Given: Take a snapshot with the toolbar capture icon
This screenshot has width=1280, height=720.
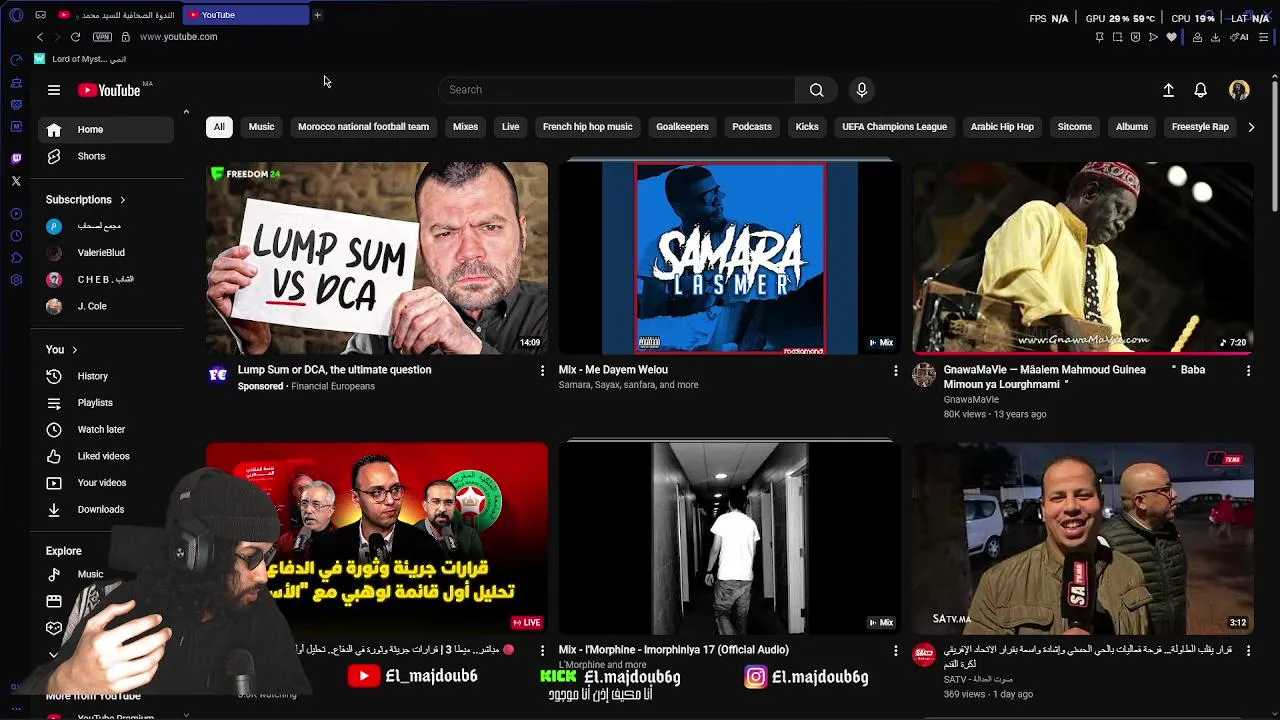Looking at the screenshot, I should click(1117, 37).
